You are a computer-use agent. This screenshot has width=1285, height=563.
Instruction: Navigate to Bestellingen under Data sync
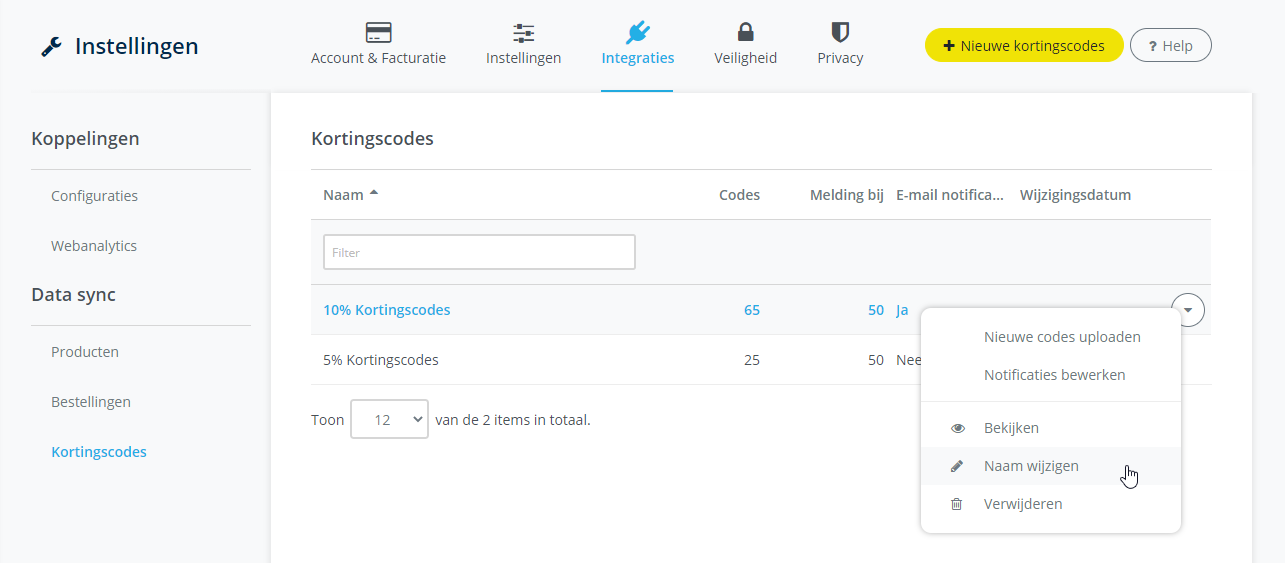[91, 402]
